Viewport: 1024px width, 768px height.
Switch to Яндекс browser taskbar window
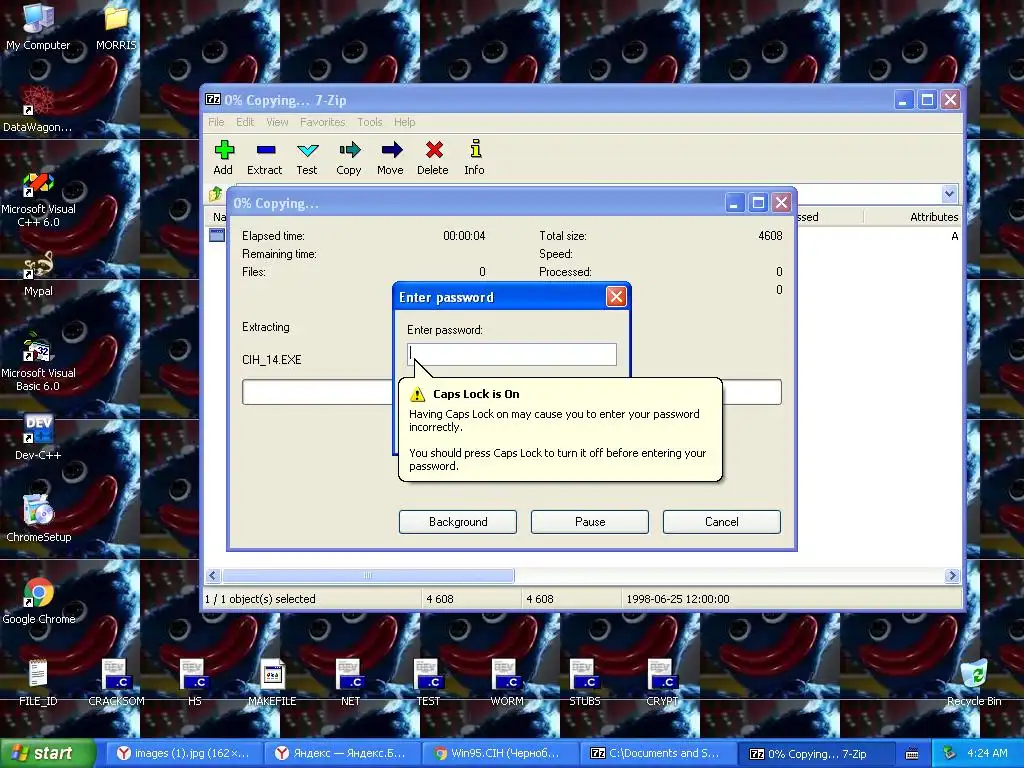click(x=342, y=754)
